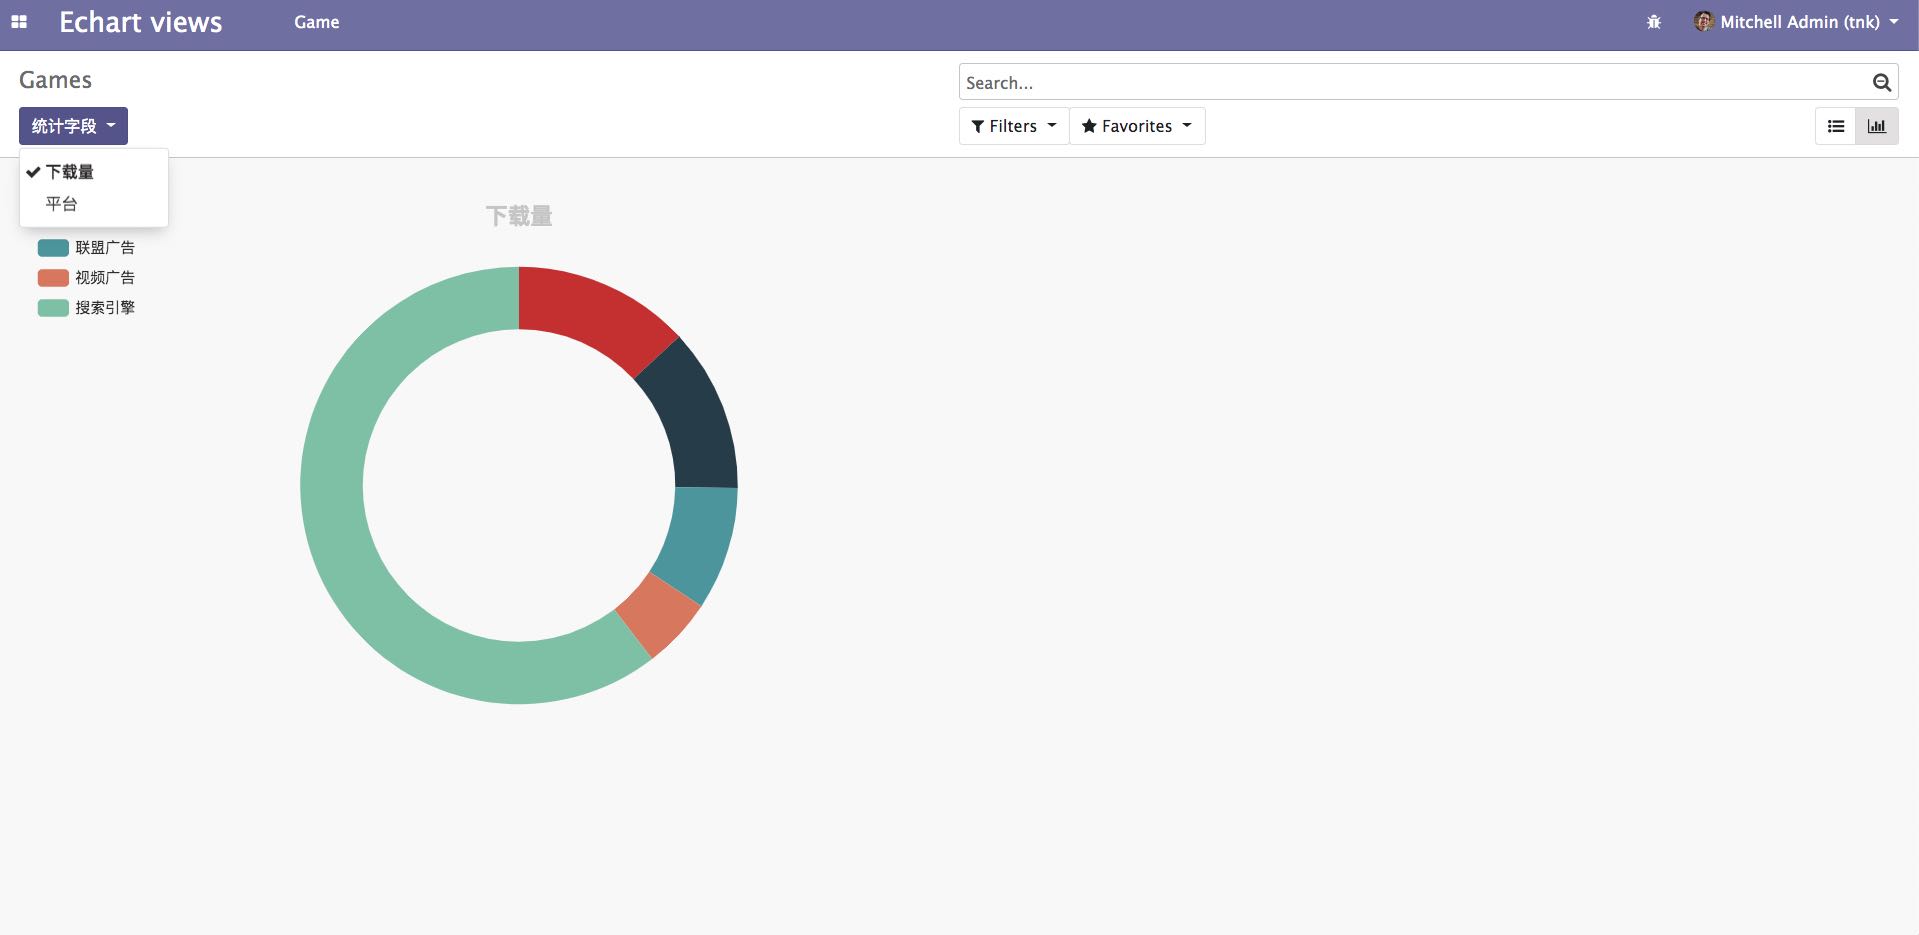Open the apps grid home menu
The image size is (1919, 935).
19,22
